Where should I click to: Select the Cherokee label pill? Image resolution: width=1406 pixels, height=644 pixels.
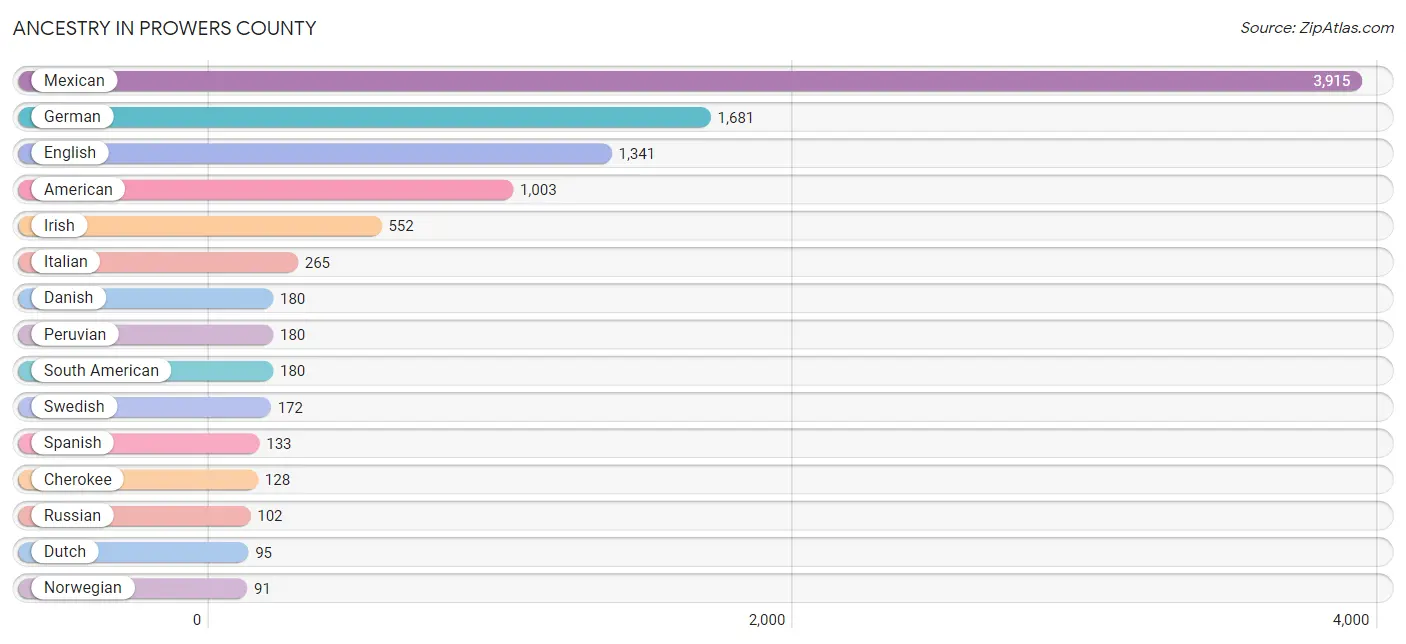tap(78, 480)
